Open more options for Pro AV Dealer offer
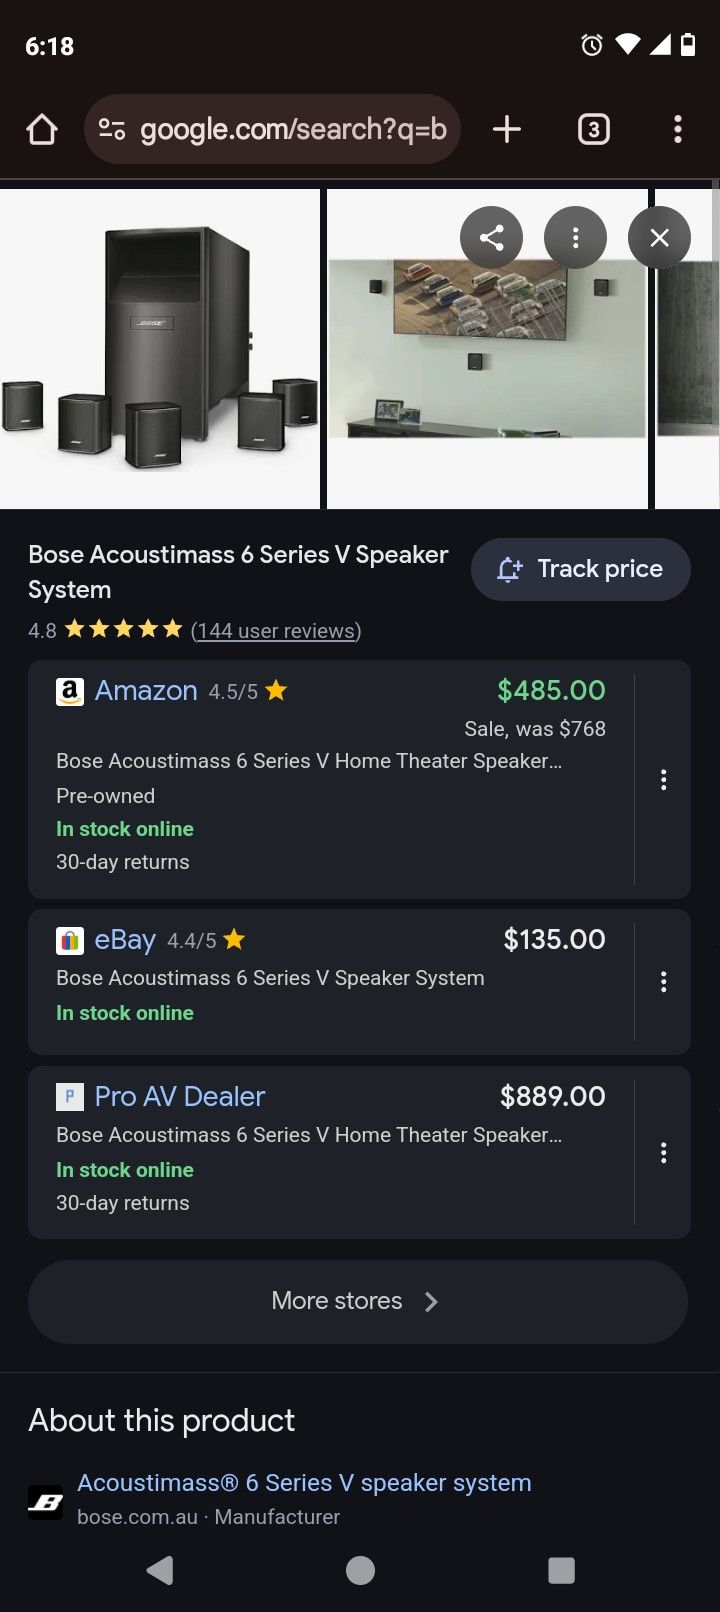Viewport: 720px width, 1612px height. click(x=663, y=1153)
